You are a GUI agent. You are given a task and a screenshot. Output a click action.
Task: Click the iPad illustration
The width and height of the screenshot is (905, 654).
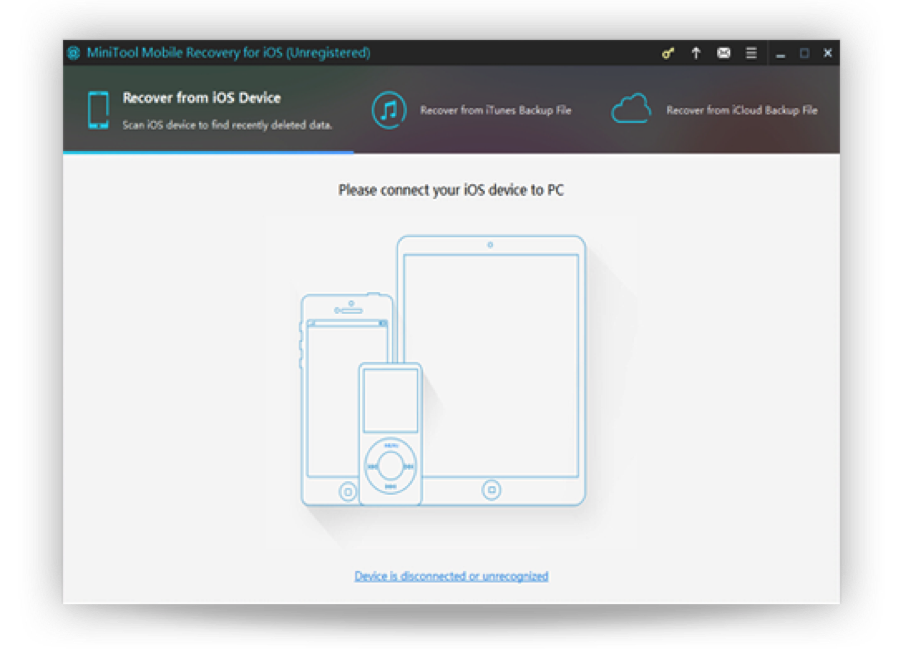pos(491,369)
